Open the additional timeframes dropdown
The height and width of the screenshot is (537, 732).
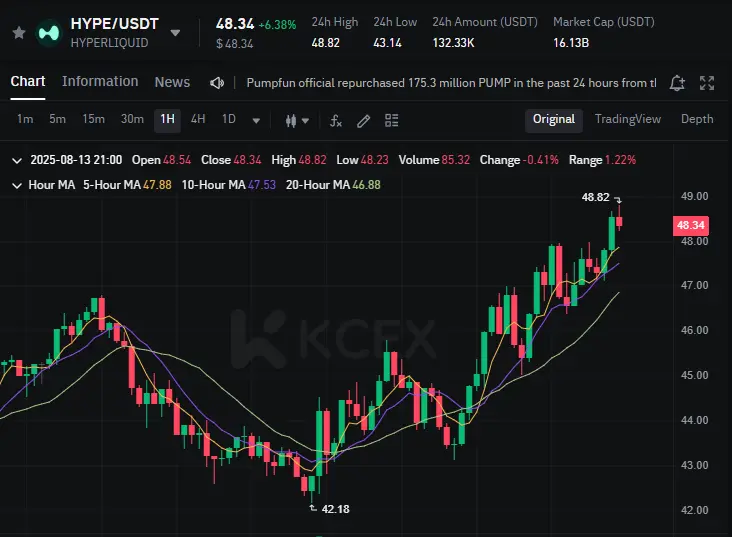click(256, 121)
